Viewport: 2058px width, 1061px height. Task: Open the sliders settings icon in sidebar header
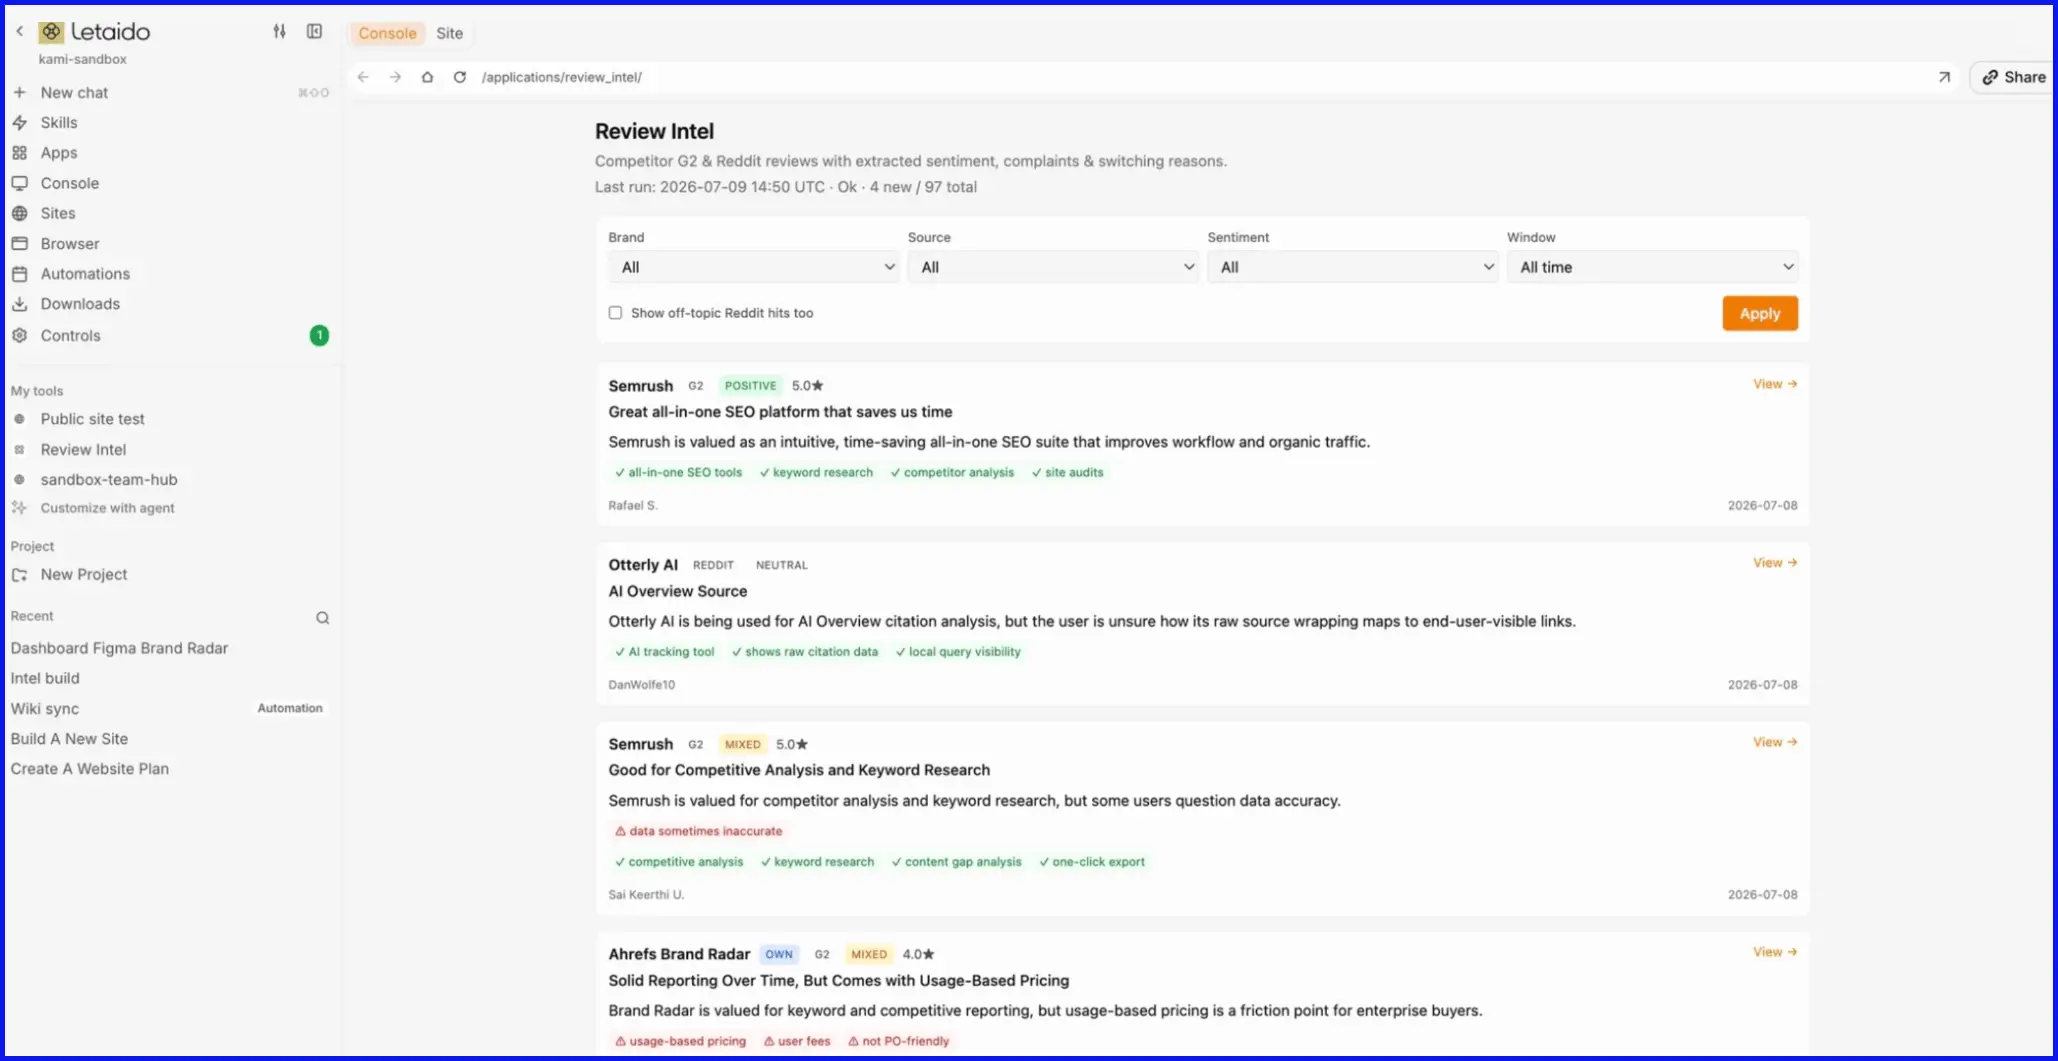[279, 32]
